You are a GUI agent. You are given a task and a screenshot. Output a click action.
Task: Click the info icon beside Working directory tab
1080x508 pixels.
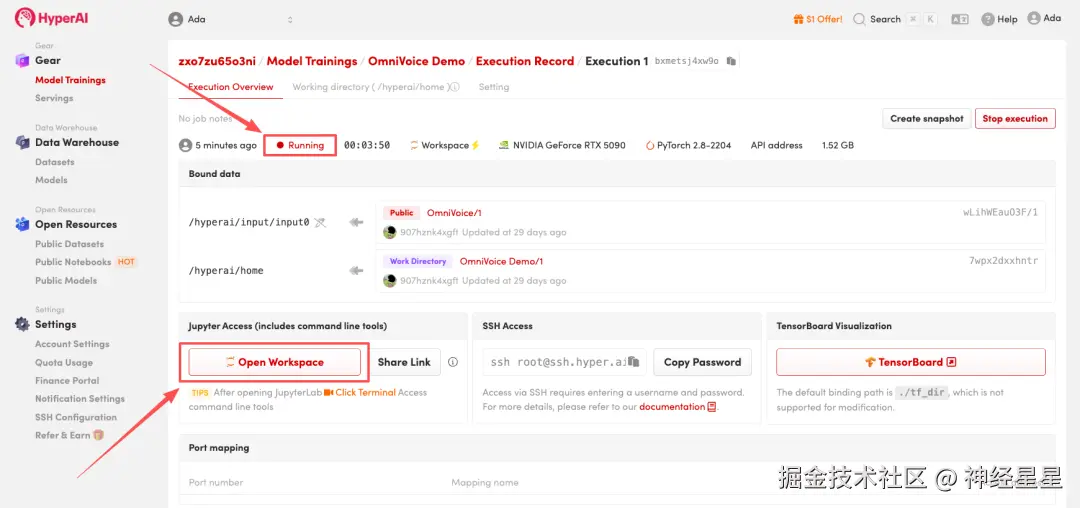455,87
